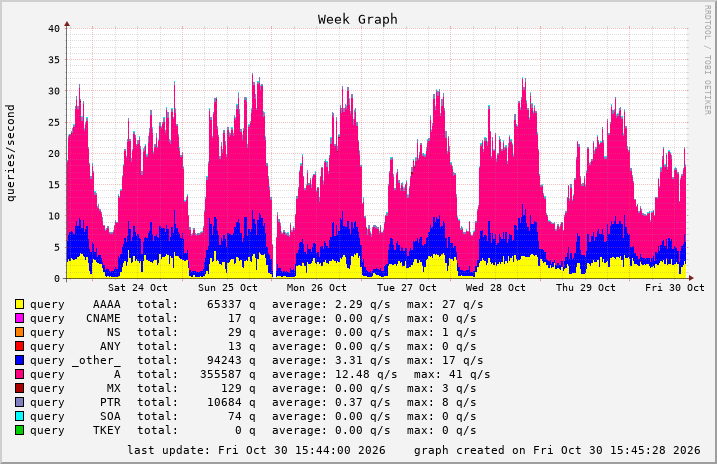Image resolution: width=717 pixels, height=464 pixels.
Task: Click the y-axis value 25
Action: click(x=54, y=122)
